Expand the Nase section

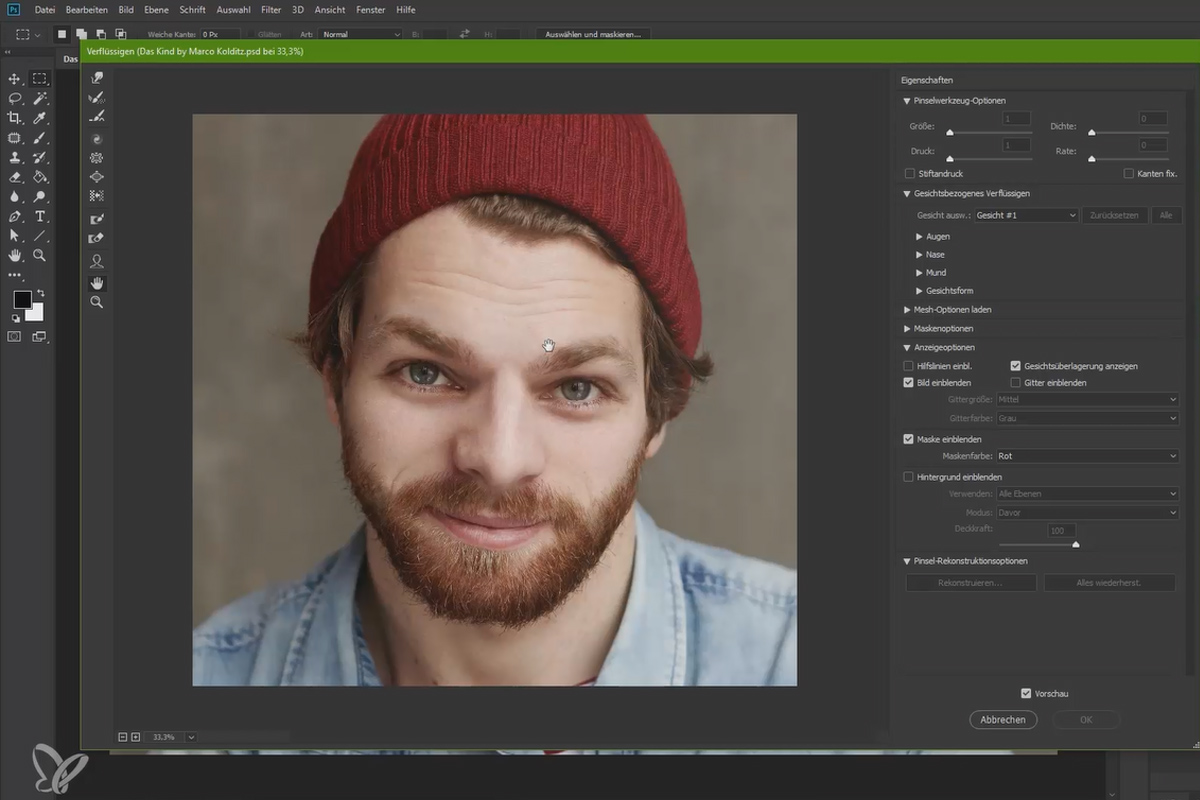coord(919,255)
